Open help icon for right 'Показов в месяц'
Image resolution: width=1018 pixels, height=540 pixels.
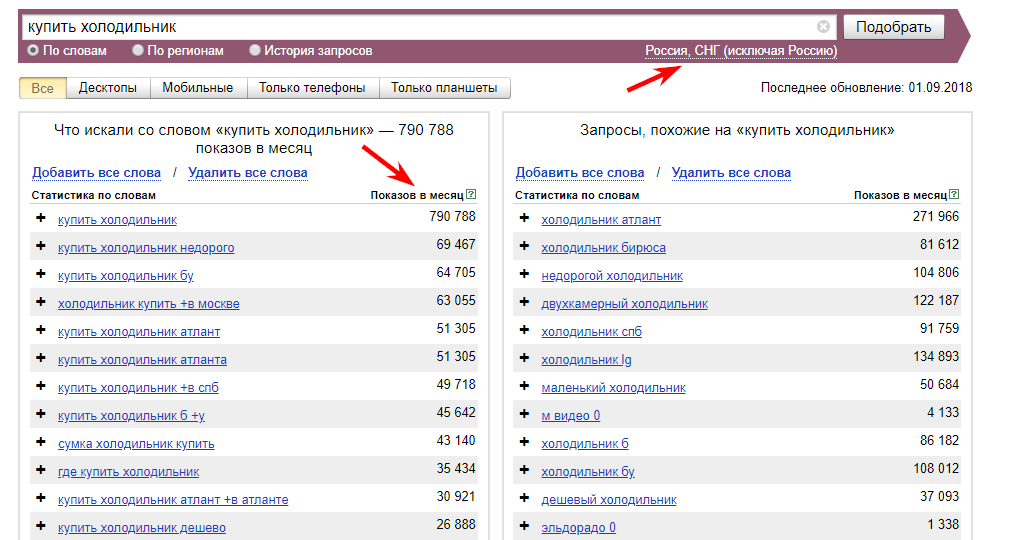coord(954,194)
